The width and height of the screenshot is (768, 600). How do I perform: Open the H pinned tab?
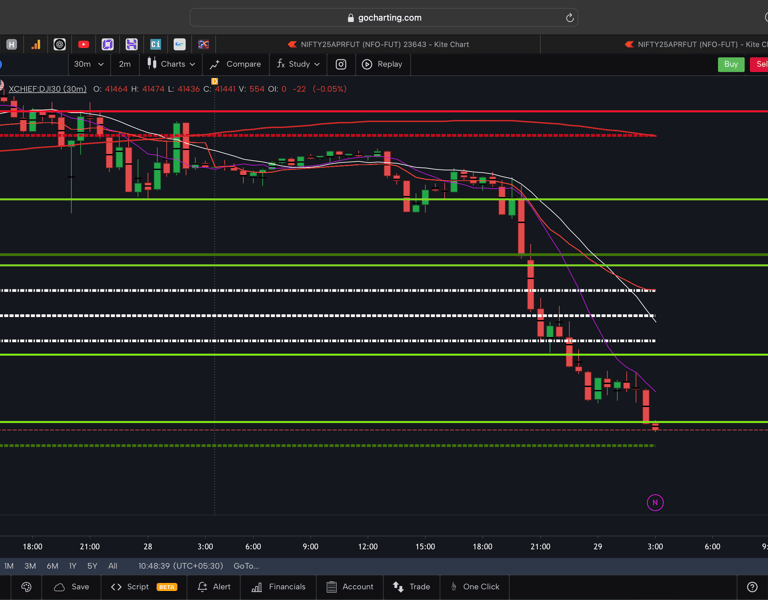point(12,45)
